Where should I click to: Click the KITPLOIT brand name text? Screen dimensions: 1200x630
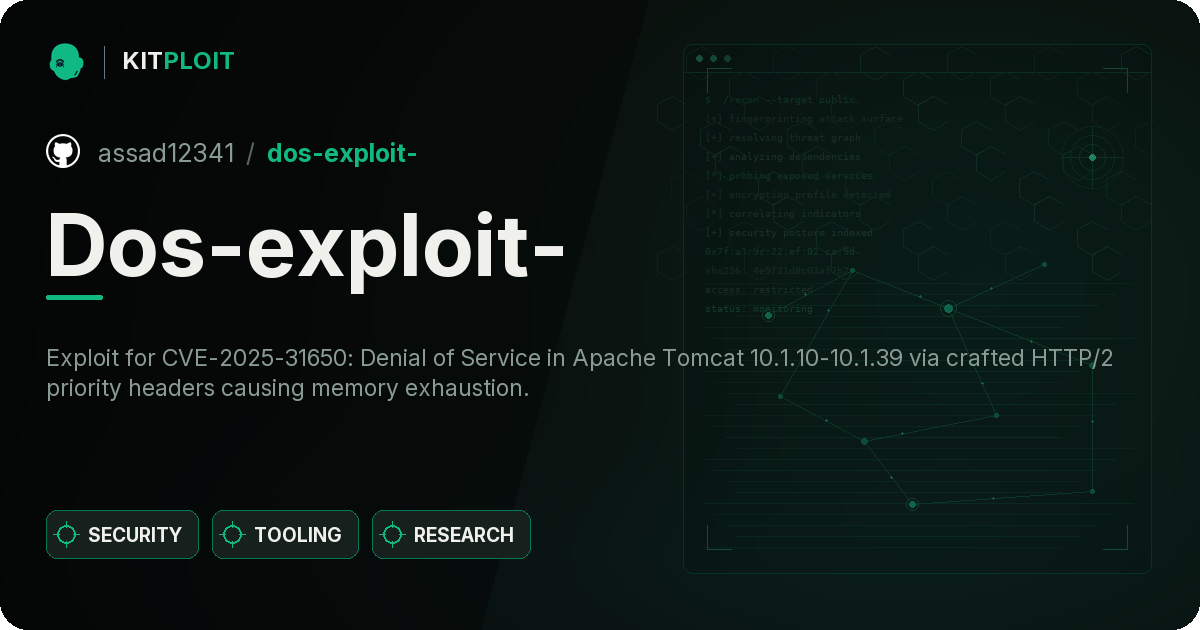coord(178,61)
